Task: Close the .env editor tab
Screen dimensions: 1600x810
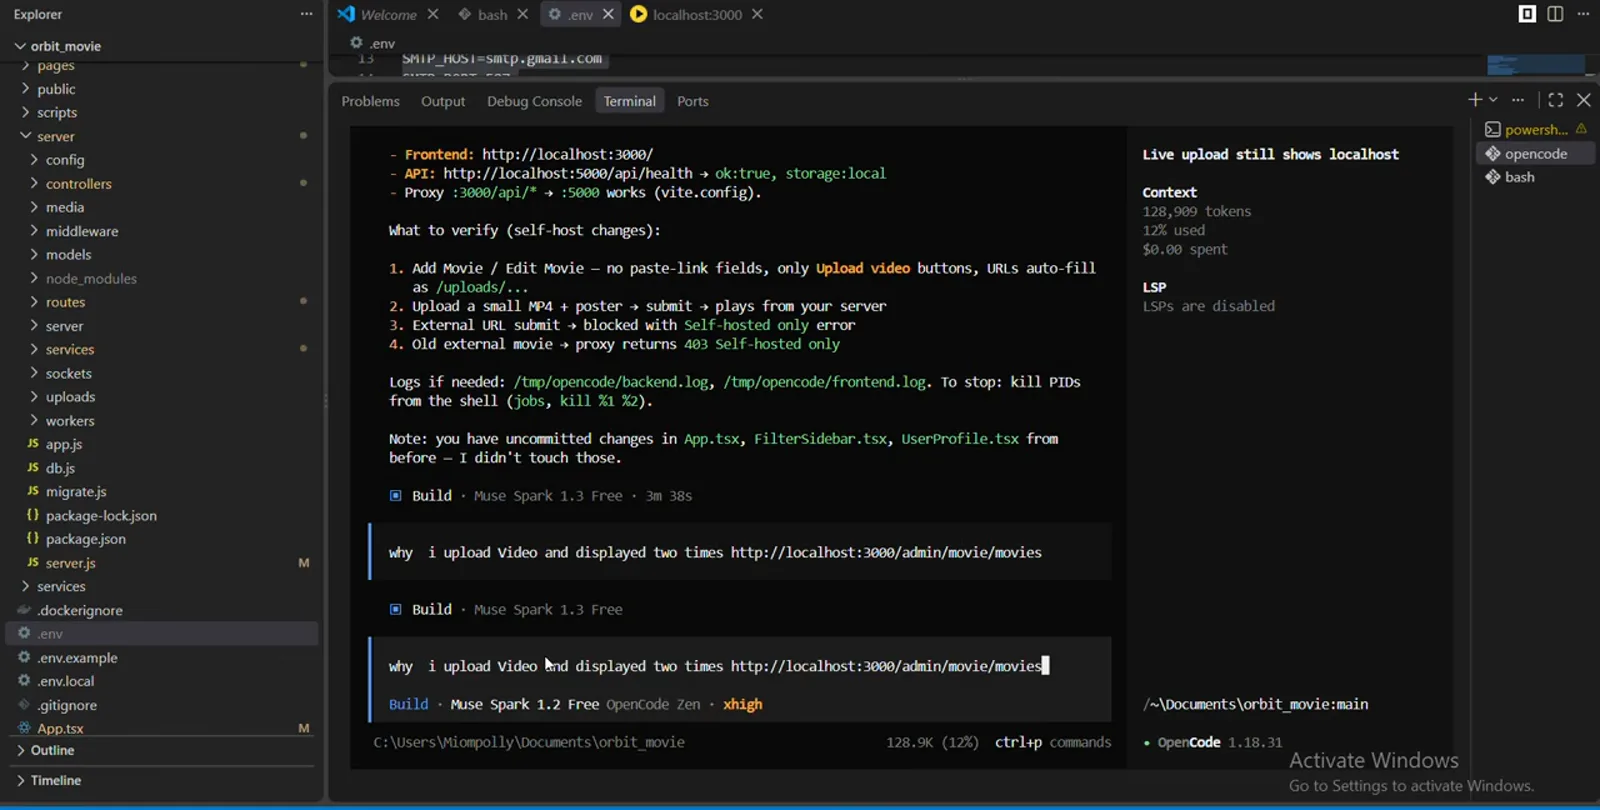Action: pyautogui.click(x=608, y=14)
